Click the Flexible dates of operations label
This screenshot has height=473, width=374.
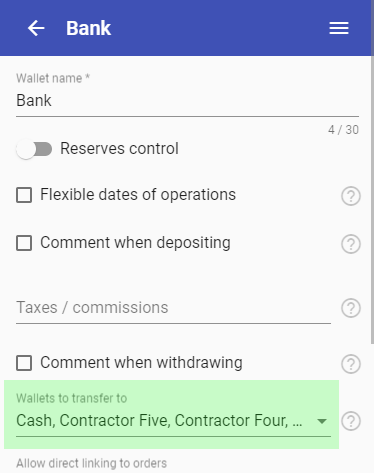coord(138,195)
